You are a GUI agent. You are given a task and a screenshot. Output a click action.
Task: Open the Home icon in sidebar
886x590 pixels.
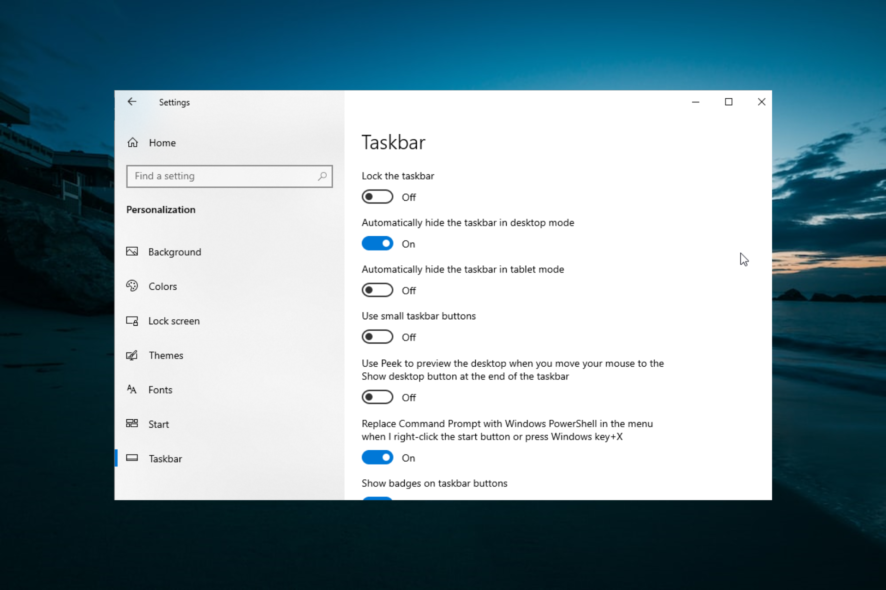[133, 142]
